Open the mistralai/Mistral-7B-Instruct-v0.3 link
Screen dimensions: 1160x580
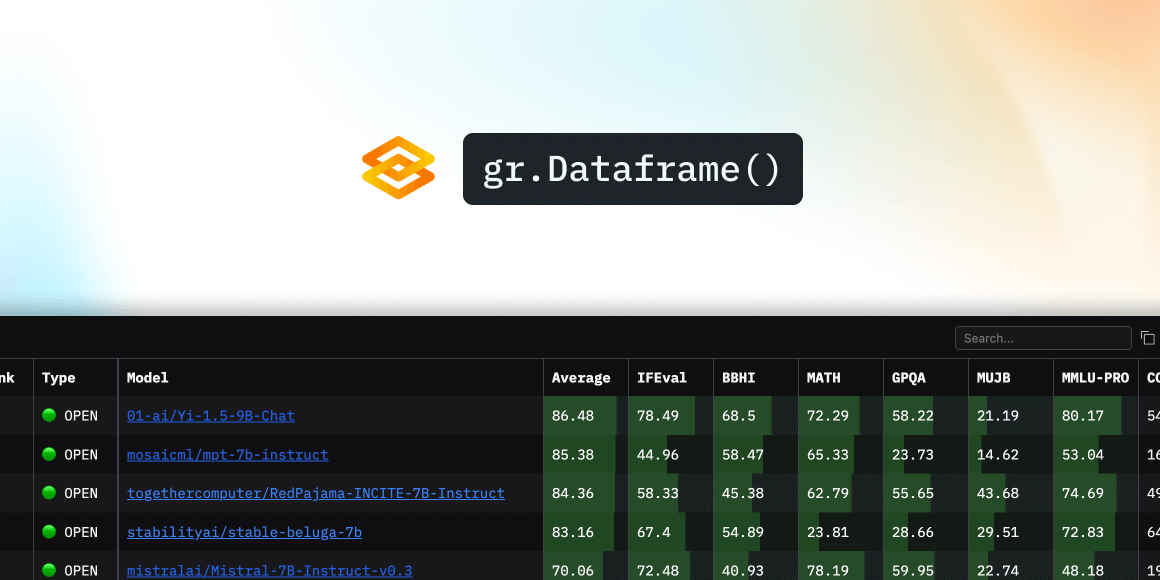coord(268,570)
